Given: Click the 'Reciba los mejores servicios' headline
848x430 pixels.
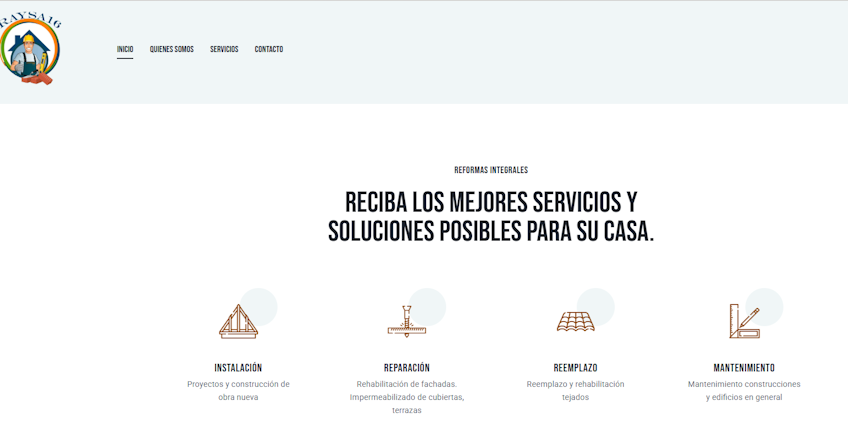Looking at the screenshot, I should pos(491,217).
